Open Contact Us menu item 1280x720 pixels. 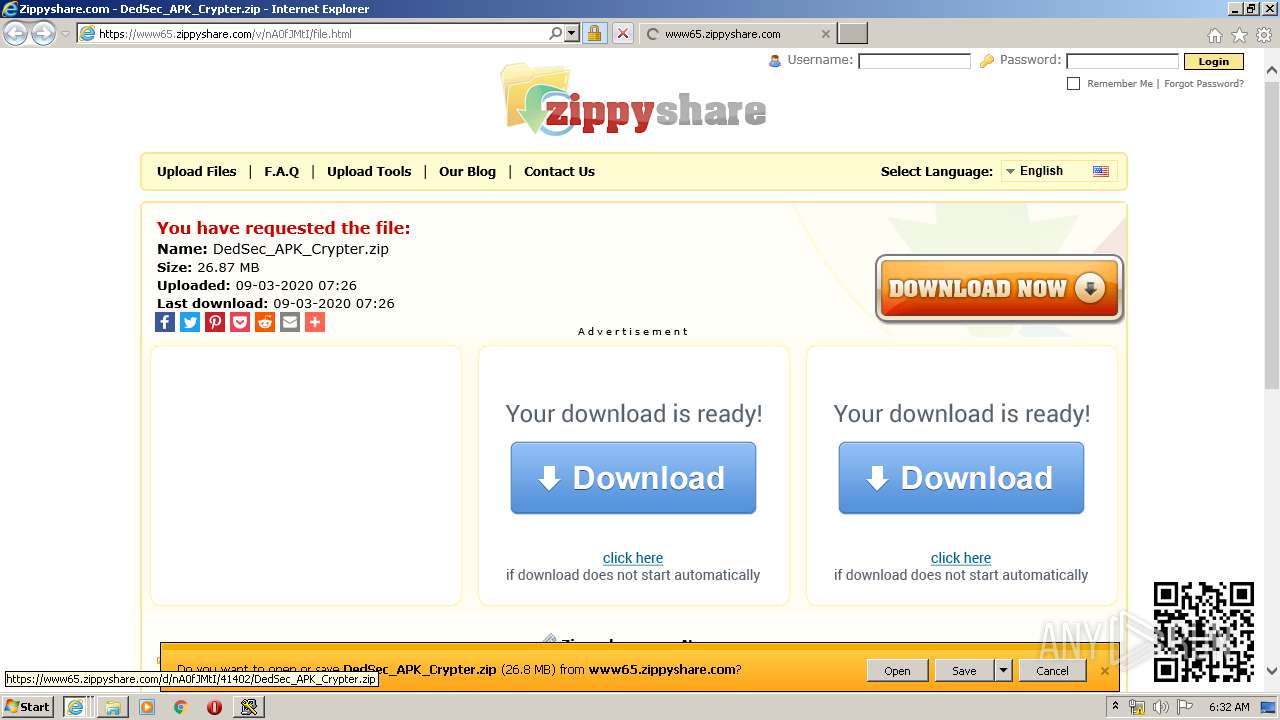pos(559,171)
